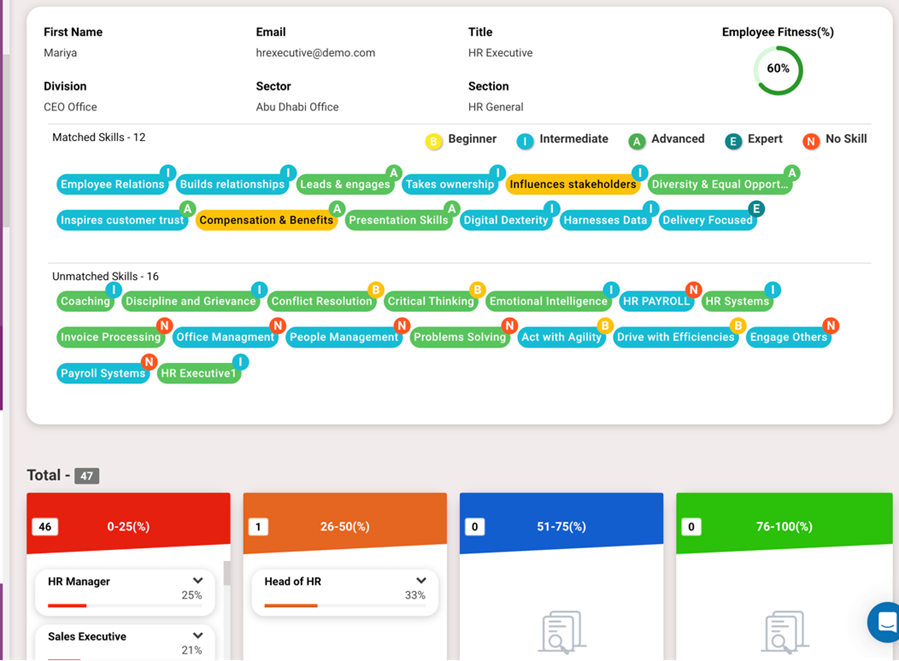Click the Compensation & Benefits skill tag
899x661 pixels.
(266, 220)
